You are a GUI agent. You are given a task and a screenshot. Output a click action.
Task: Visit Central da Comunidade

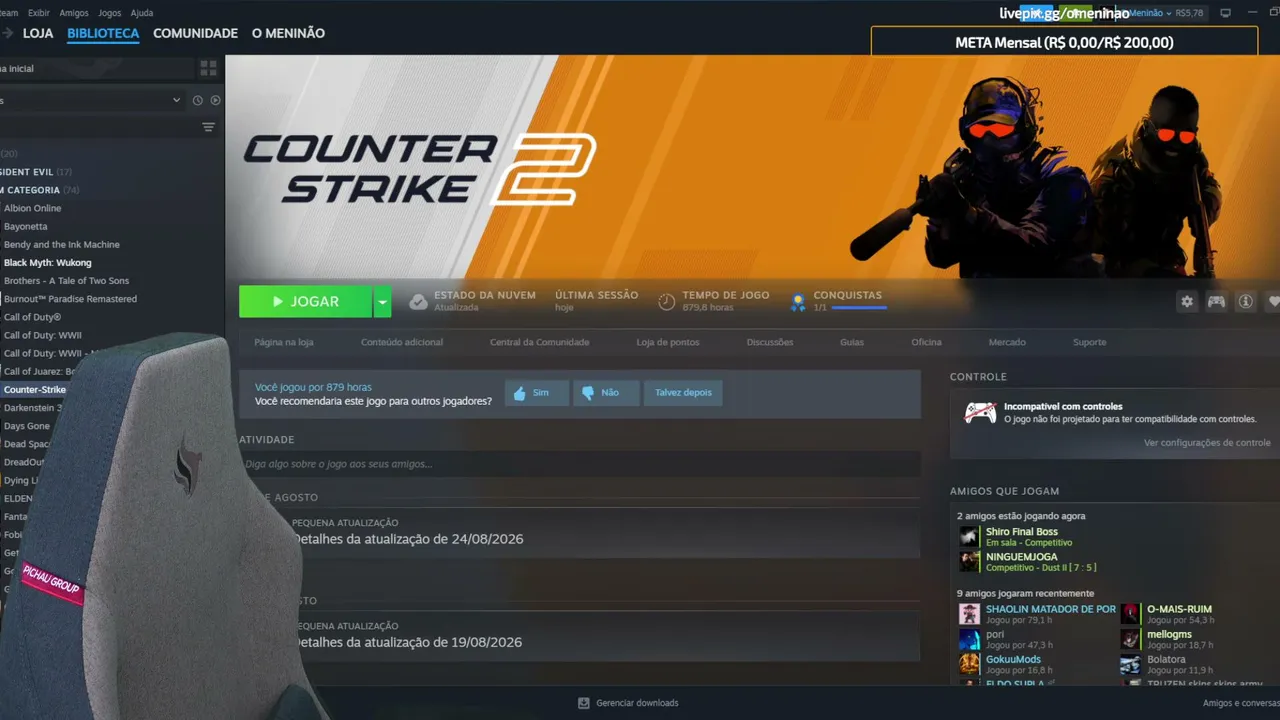pos(540,342)
